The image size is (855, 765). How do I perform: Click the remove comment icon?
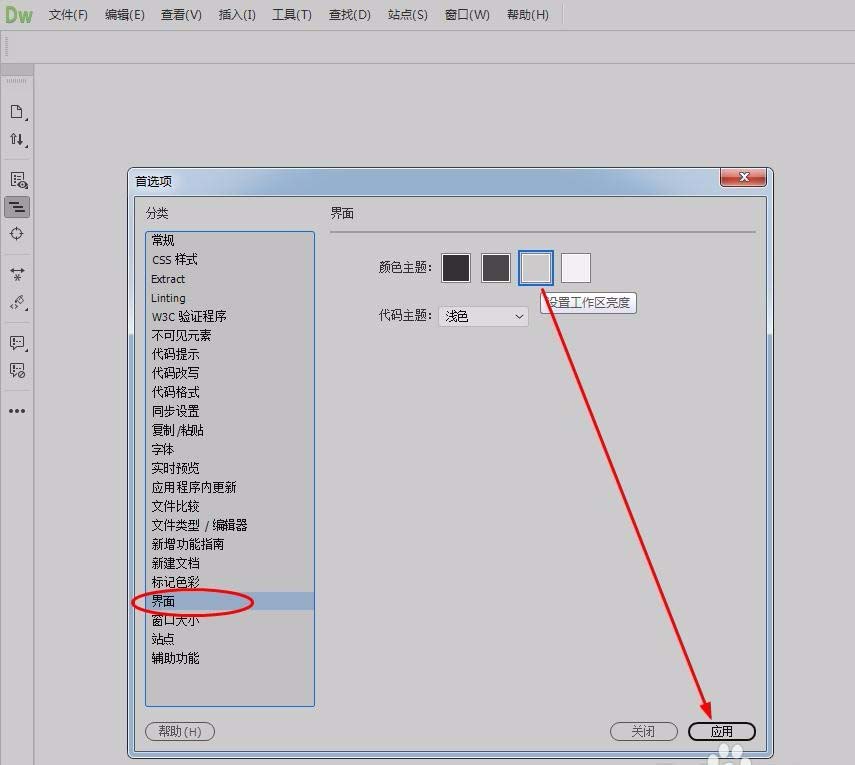coord(17,371)
